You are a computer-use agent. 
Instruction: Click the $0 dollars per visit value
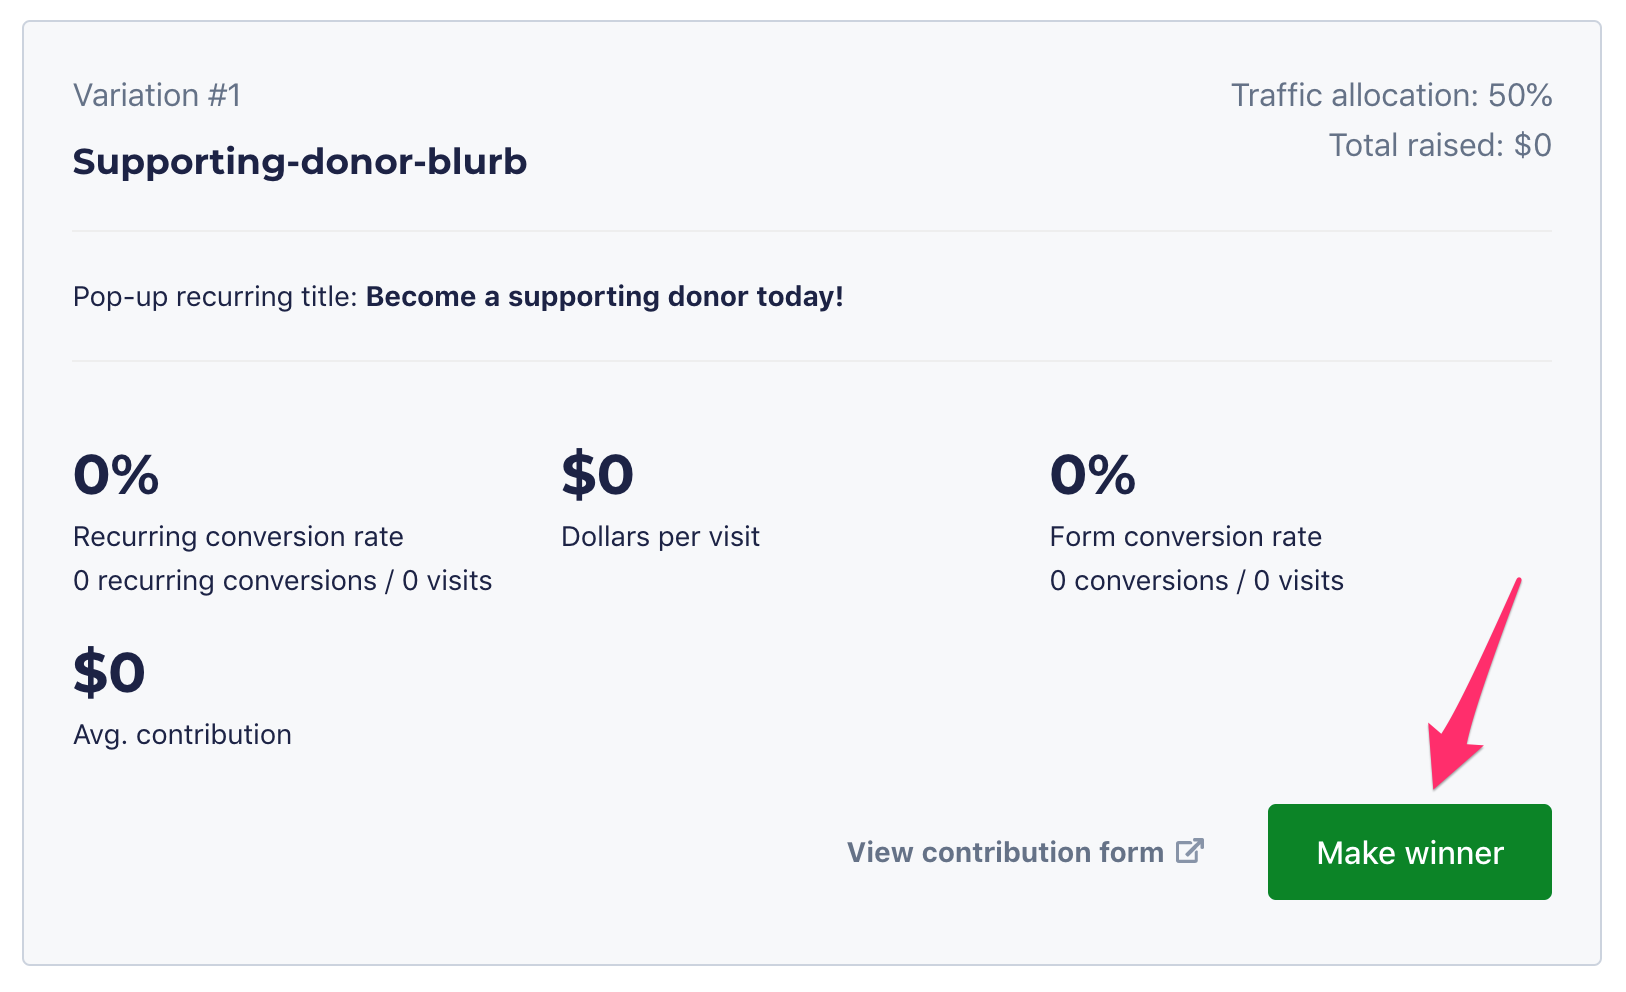[x=597, y=475]
